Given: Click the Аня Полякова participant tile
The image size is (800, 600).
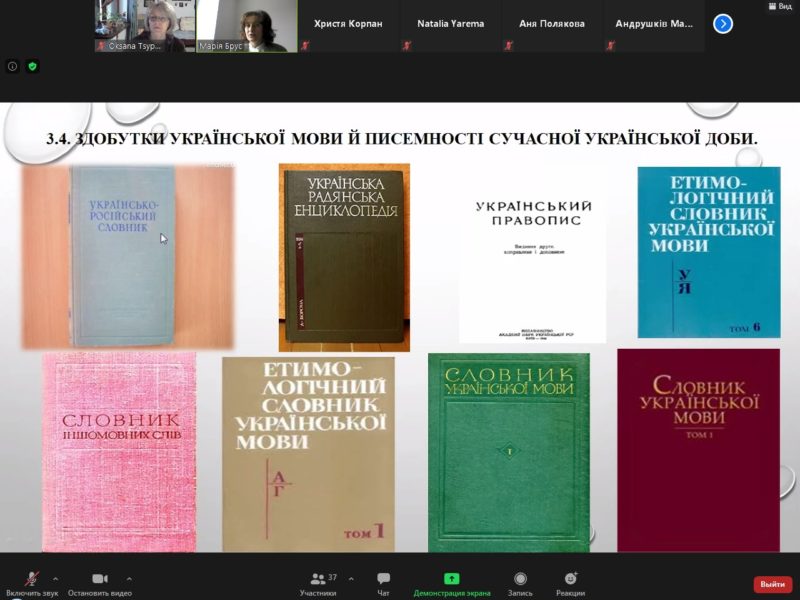Looking at the screenshot, I should 552,25.
